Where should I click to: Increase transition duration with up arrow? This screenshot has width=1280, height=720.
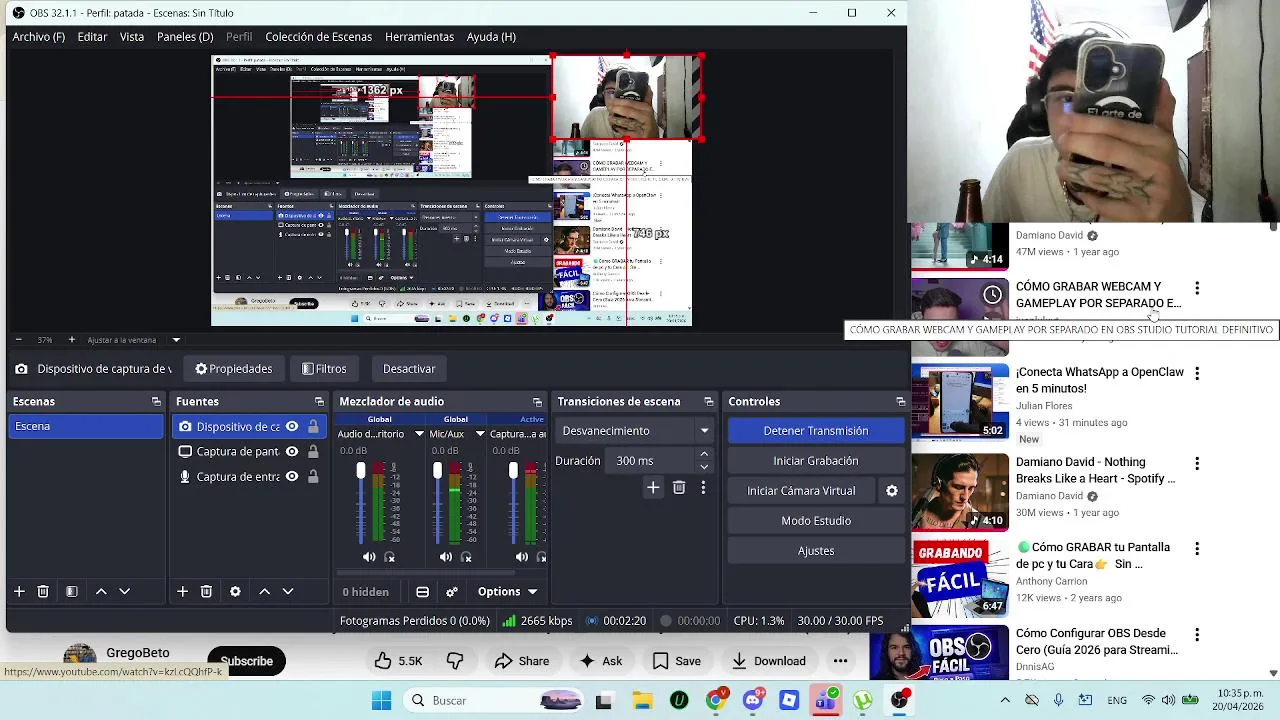point(704,454)
